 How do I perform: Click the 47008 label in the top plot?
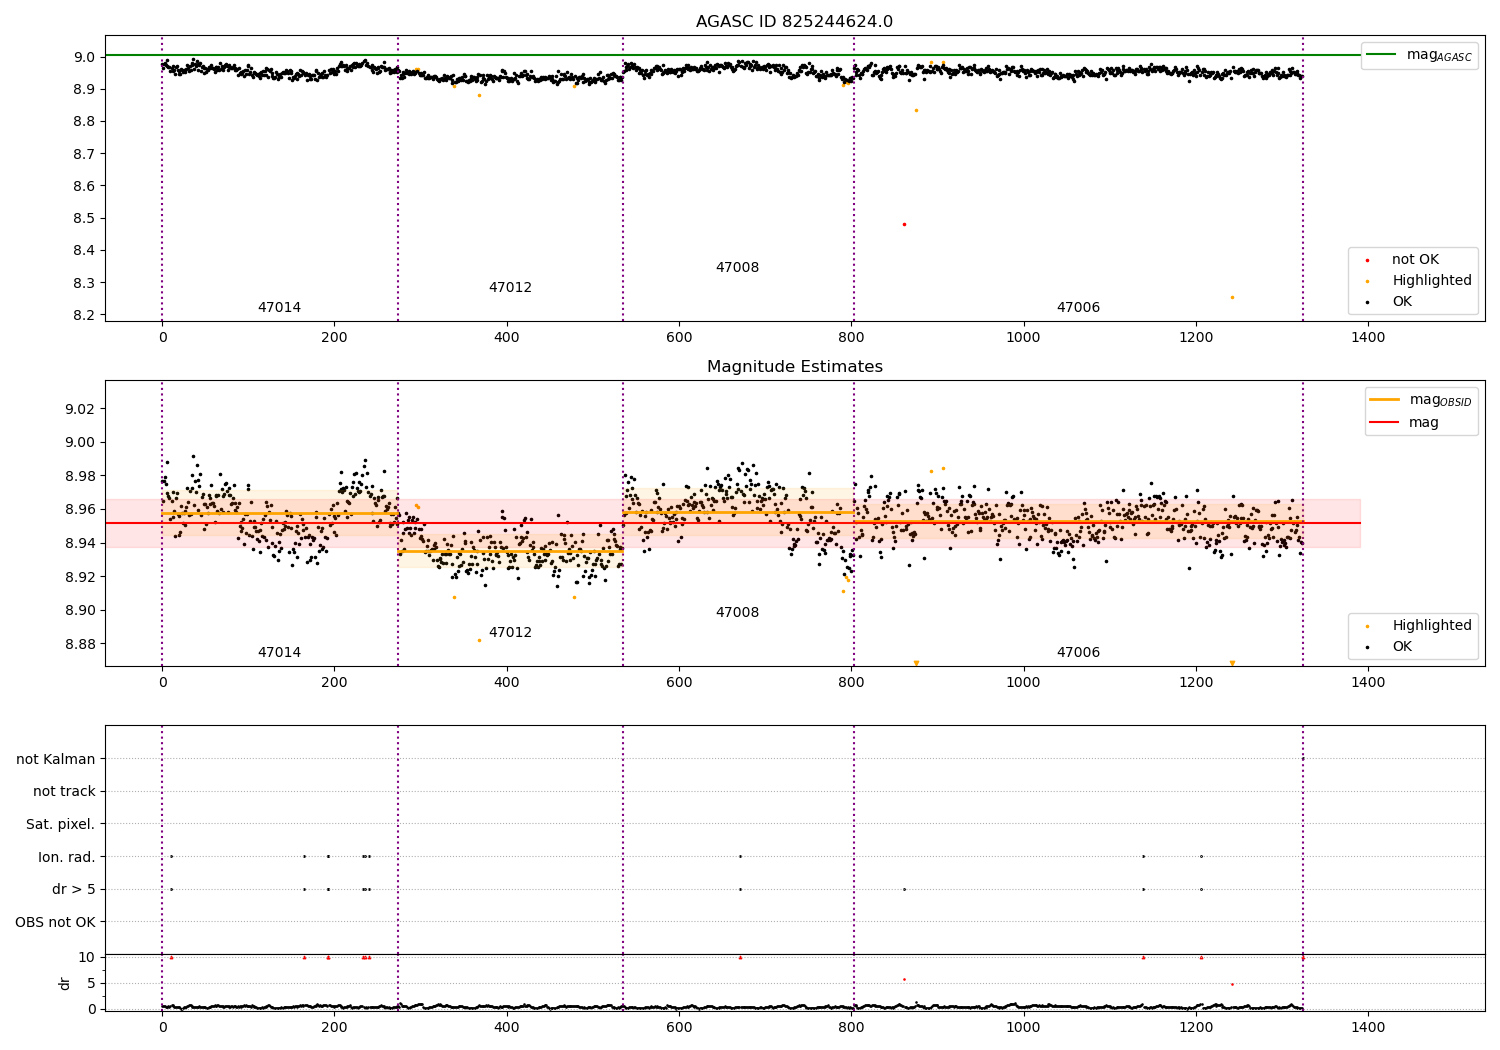[737, 268]
